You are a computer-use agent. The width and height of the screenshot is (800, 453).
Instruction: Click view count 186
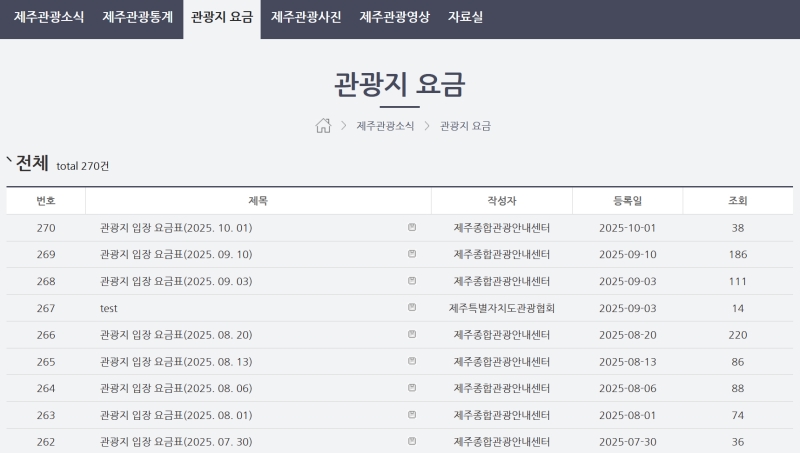click(x=738, y=255)
